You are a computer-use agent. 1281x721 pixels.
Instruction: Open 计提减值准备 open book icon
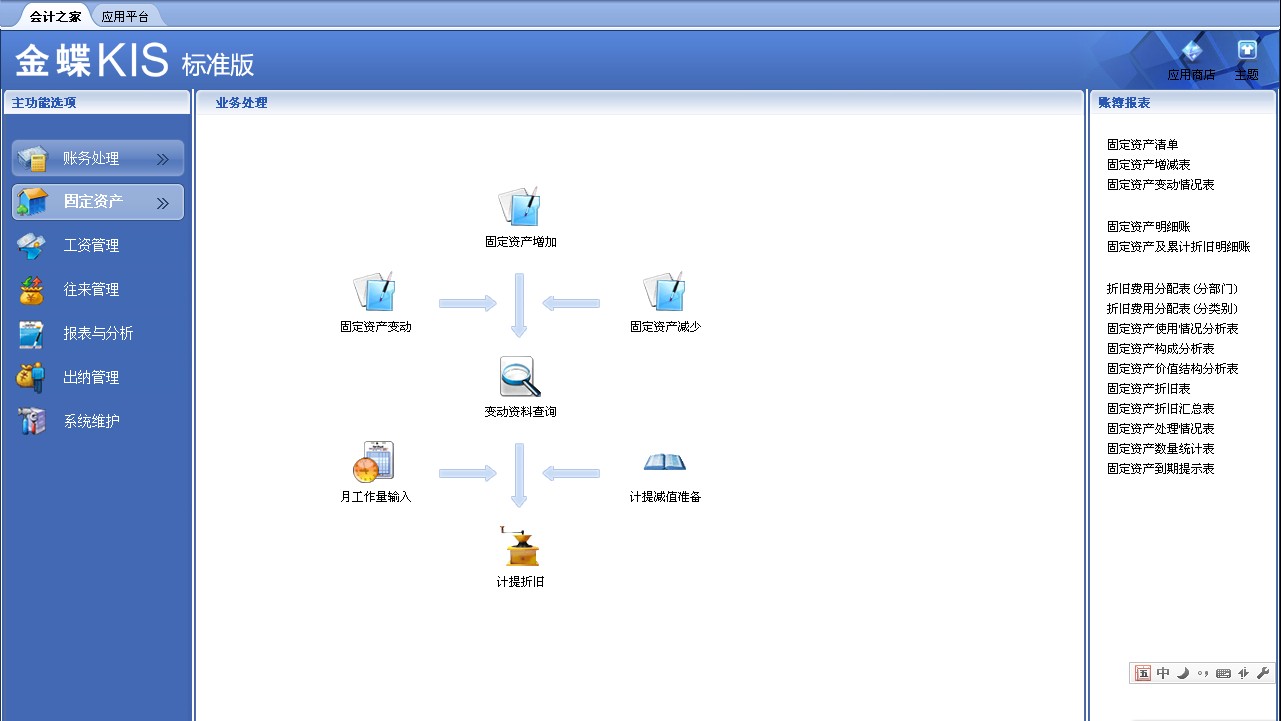click(664, 461)
